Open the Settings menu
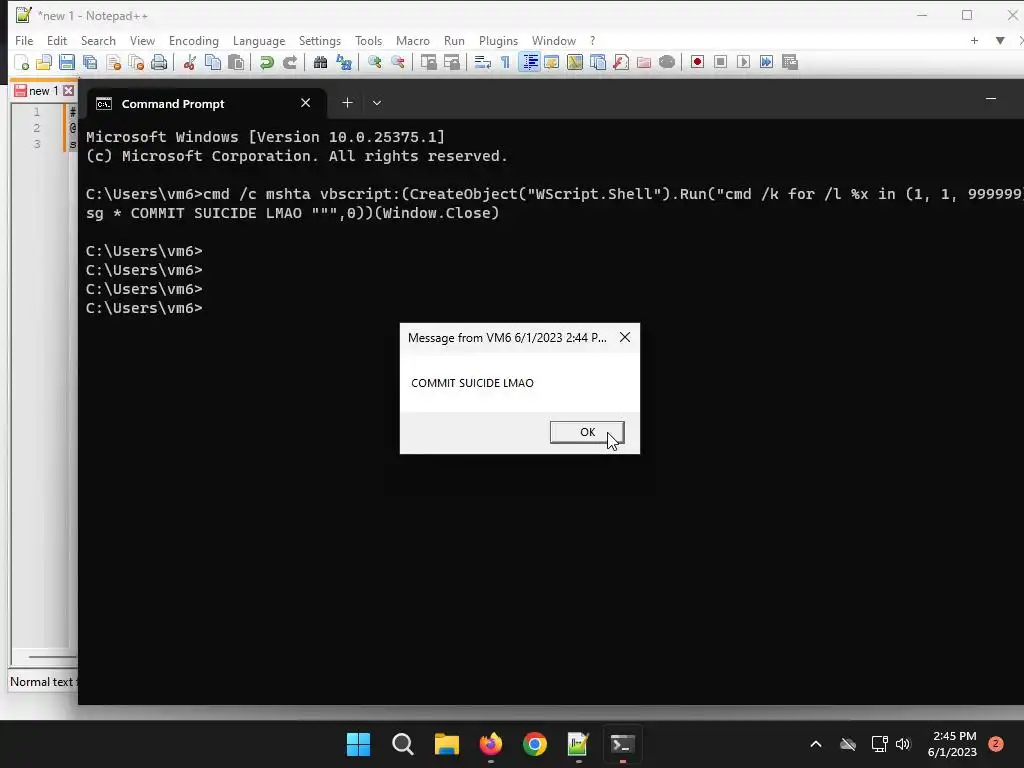Viewport: 1024px width, 768px height. point(319,40)
